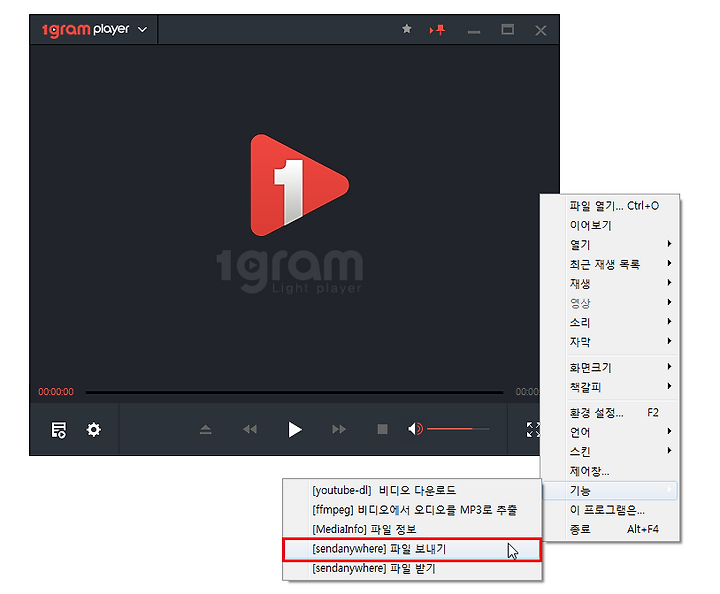Screen dimensions: 720x594
Task: Choose 종료 Alt+F4 to exit
Action: (x=610, y=529)
